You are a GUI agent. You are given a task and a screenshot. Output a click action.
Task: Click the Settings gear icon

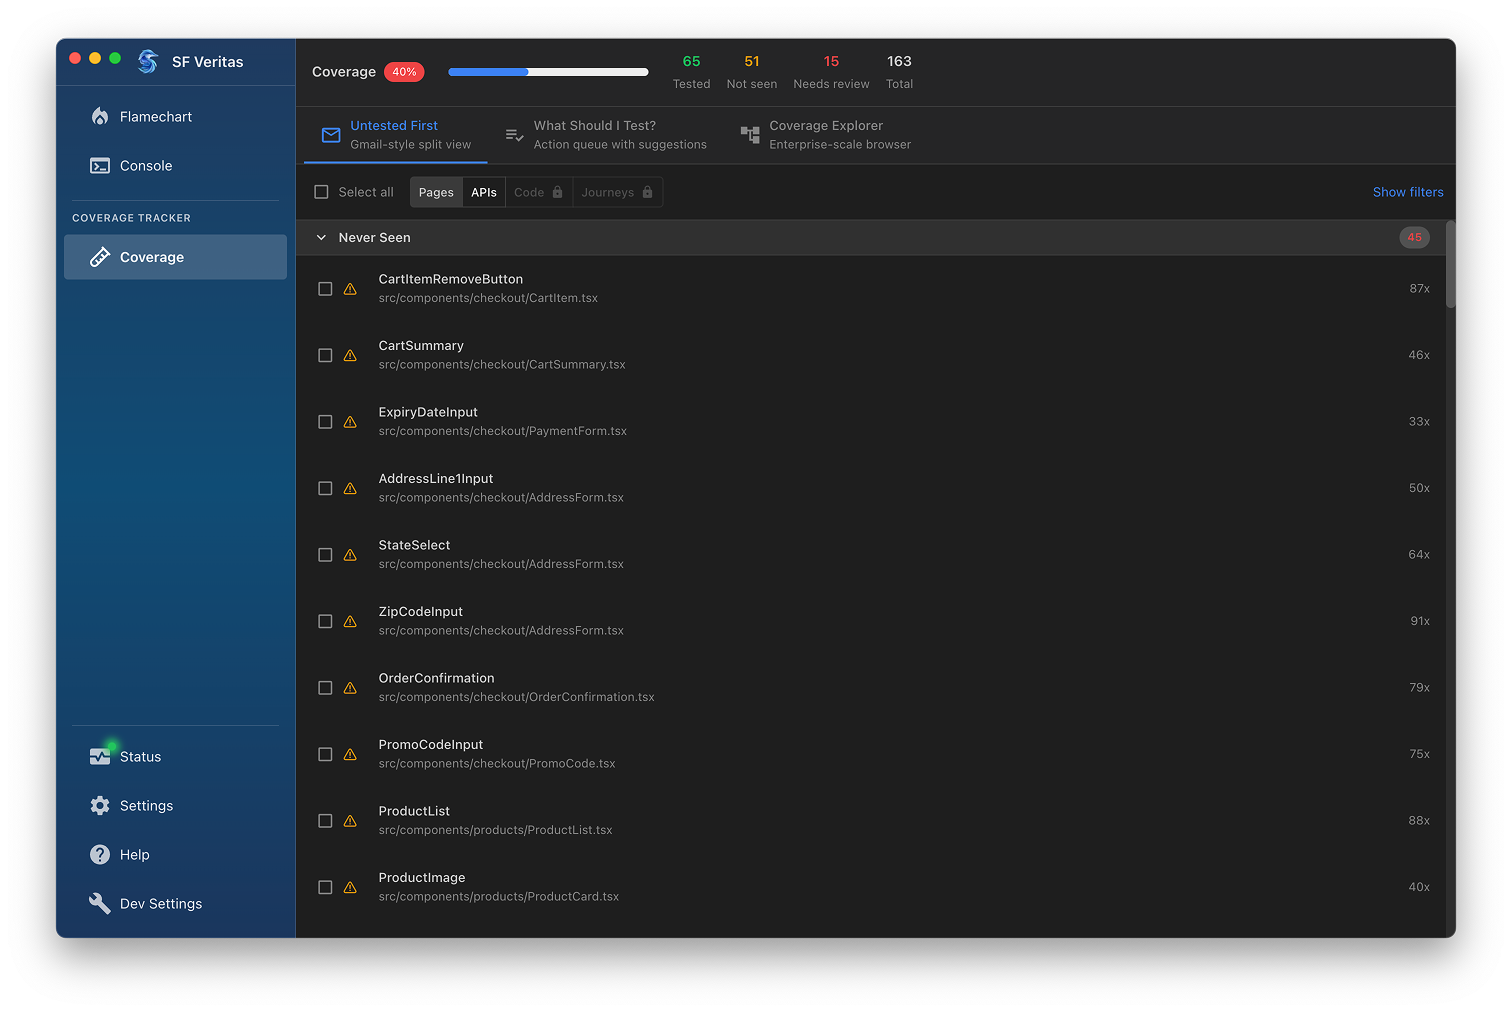tap(100, 806)
